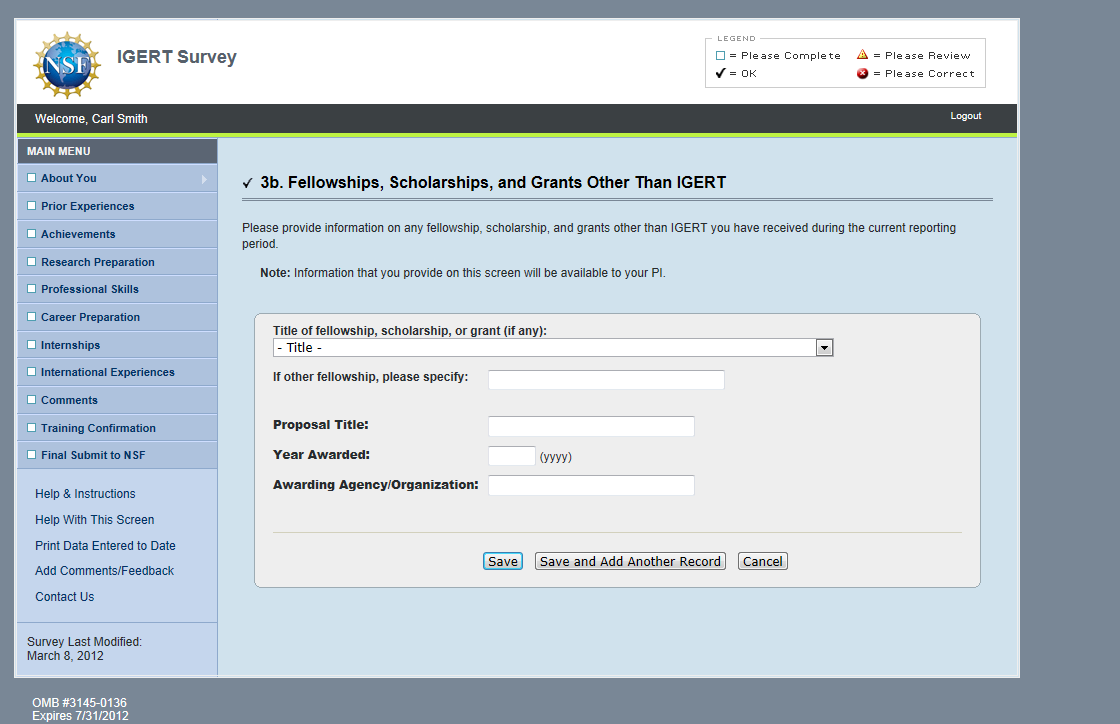Viewport: 1120px width, 724px height.
Task: Click the About You arrow icon
Action: coord(204,179)
